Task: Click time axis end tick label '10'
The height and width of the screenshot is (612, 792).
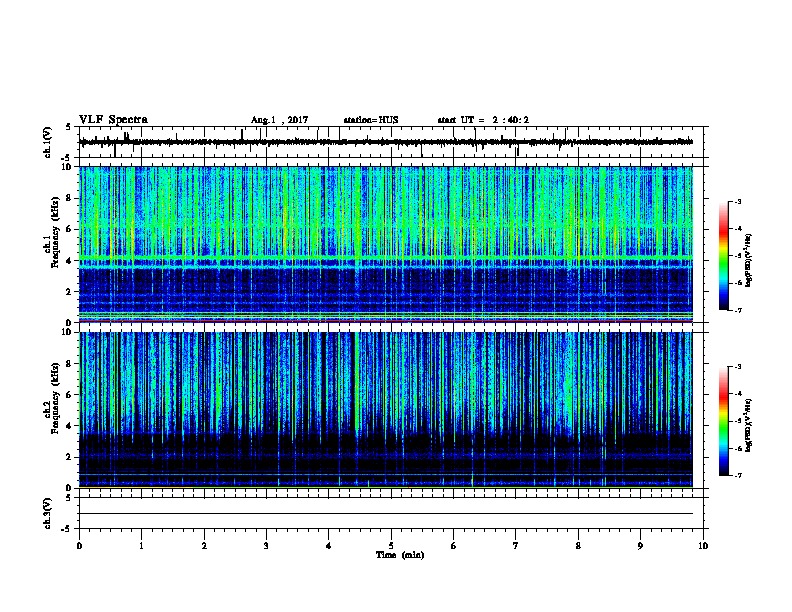Action: point(703,546)
